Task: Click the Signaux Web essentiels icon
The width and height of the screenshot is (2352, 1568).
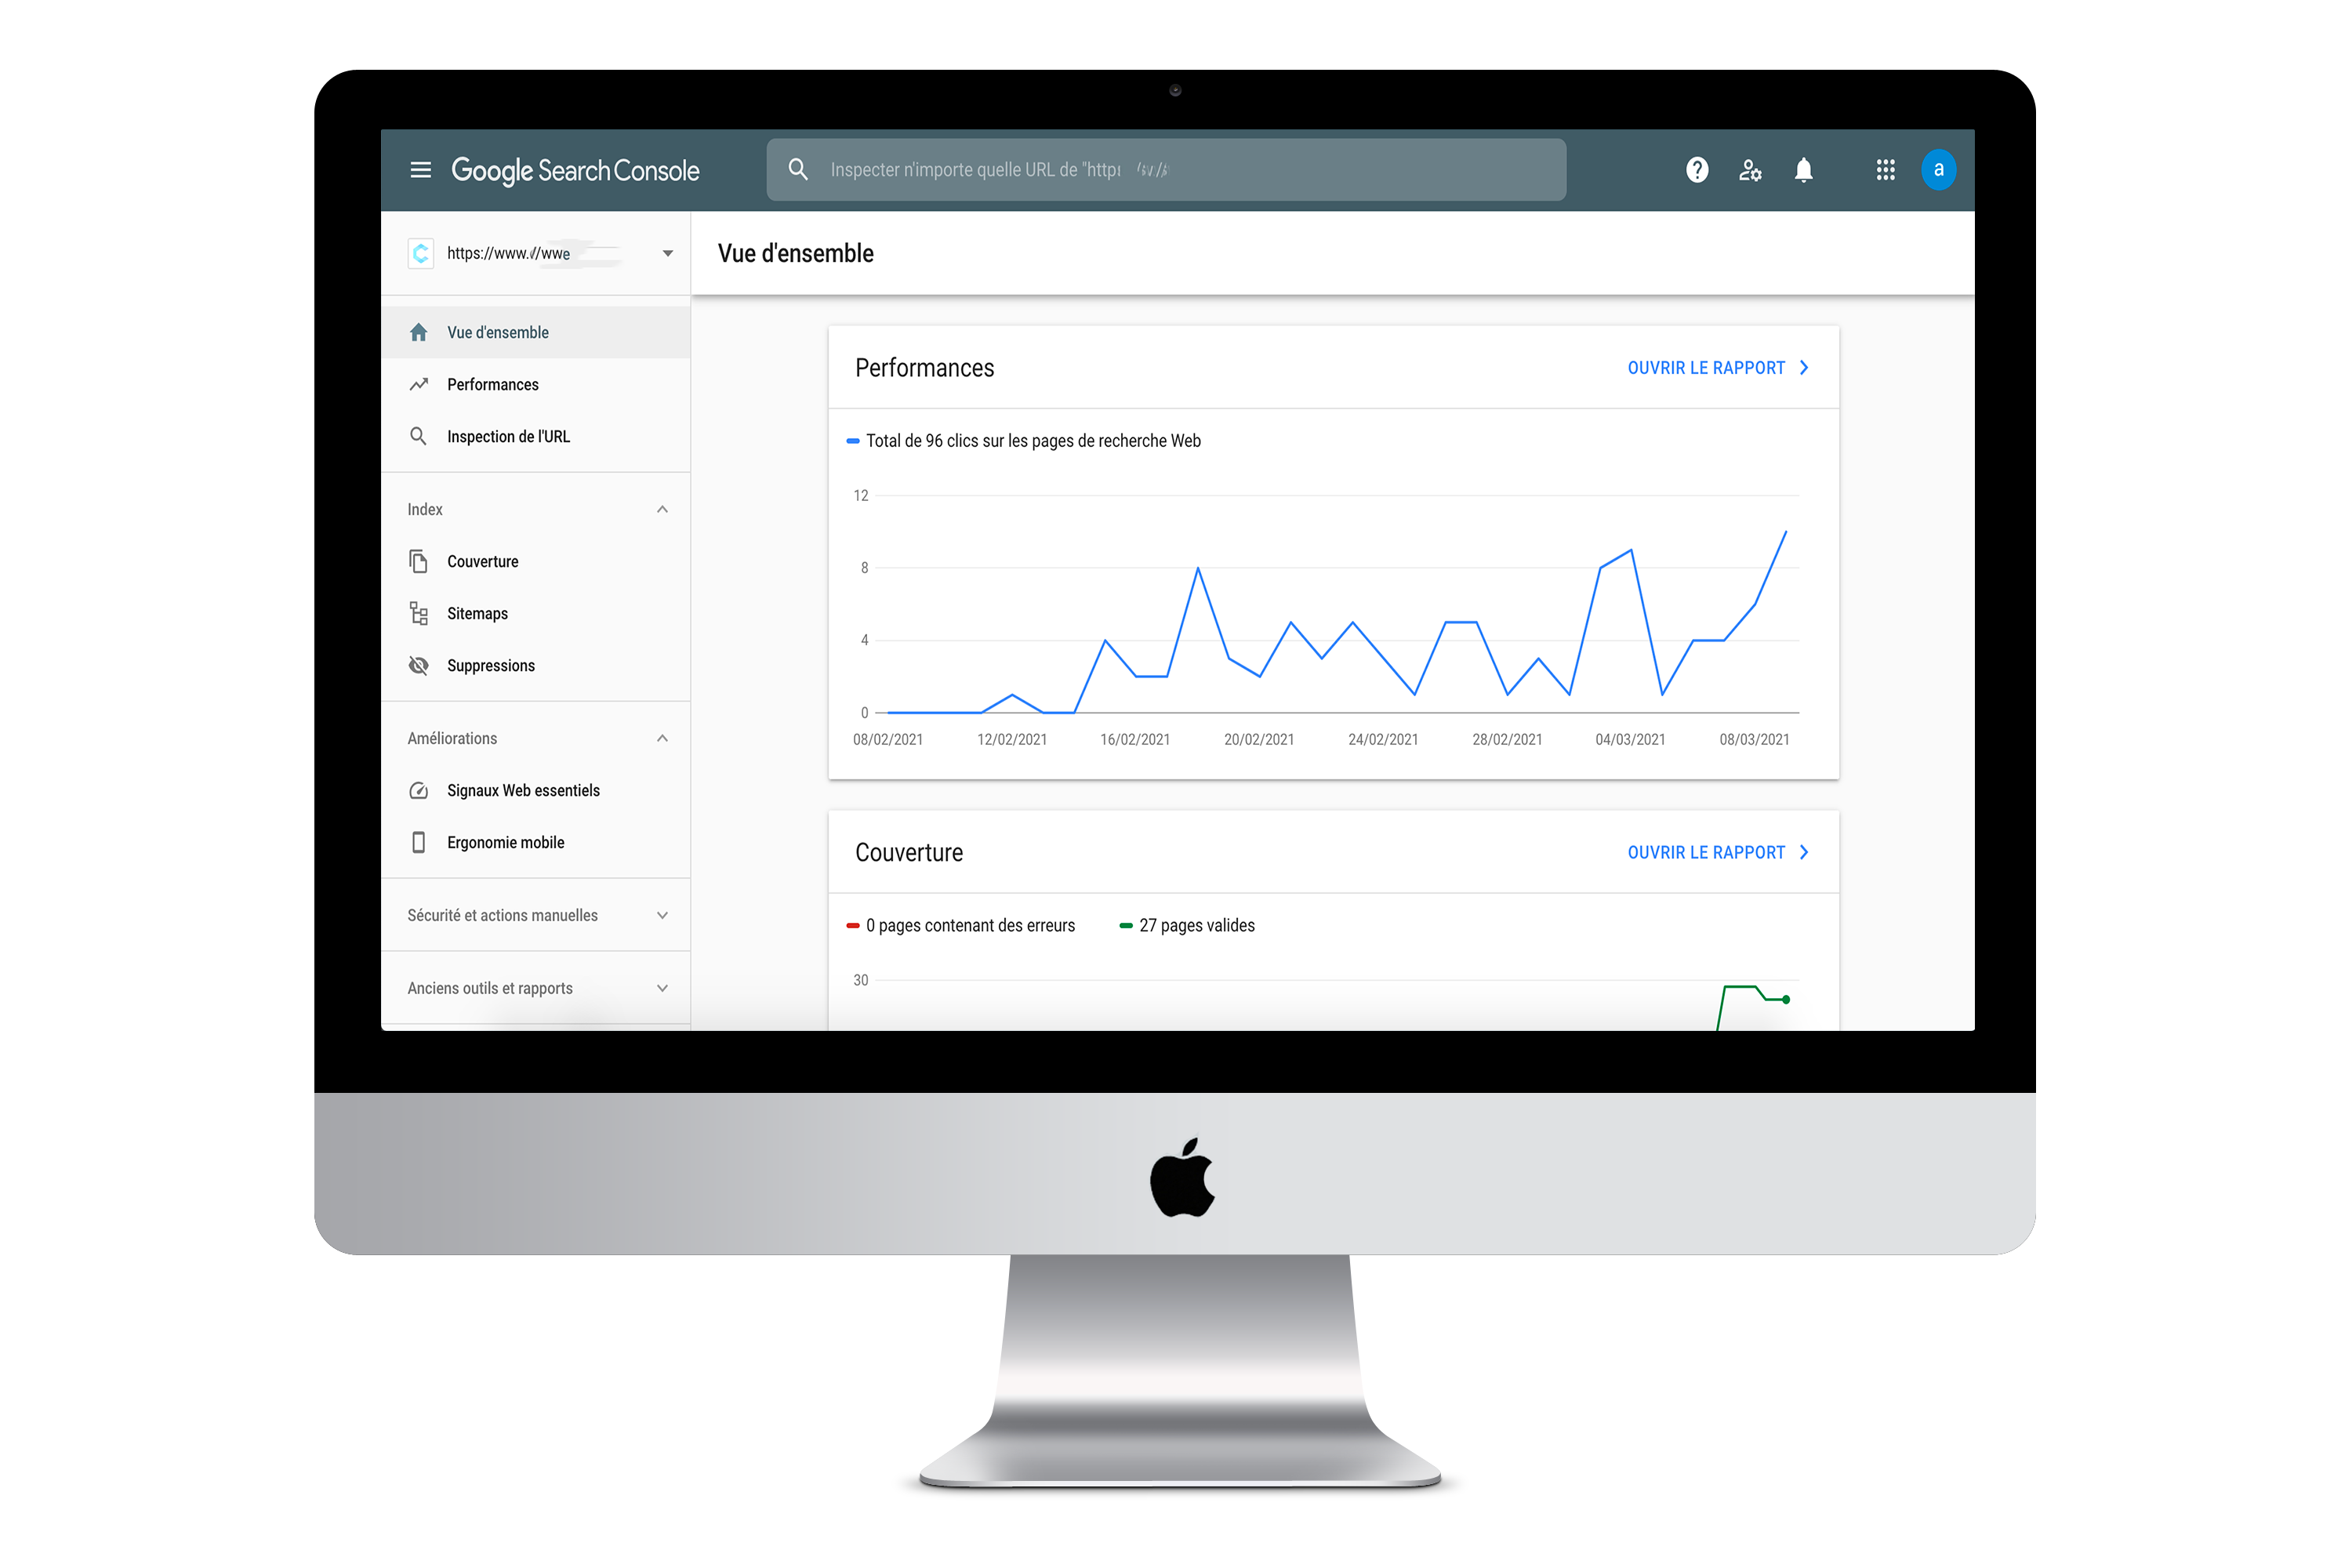Action: pyautogui.click(x=420, y=791)
